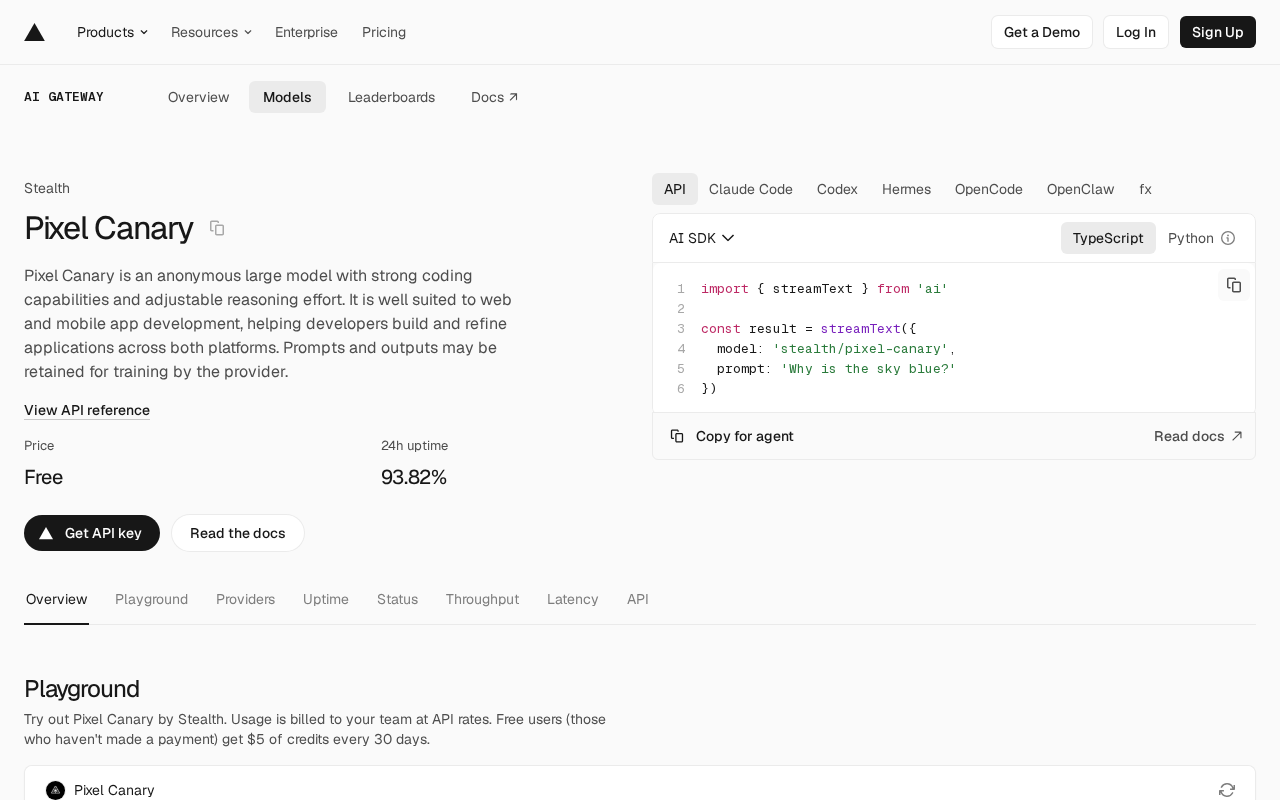Switch to the OpenCode tab
Image resolution: width=1280 pixels, height=800 pixels.
(x=989, y=189)
